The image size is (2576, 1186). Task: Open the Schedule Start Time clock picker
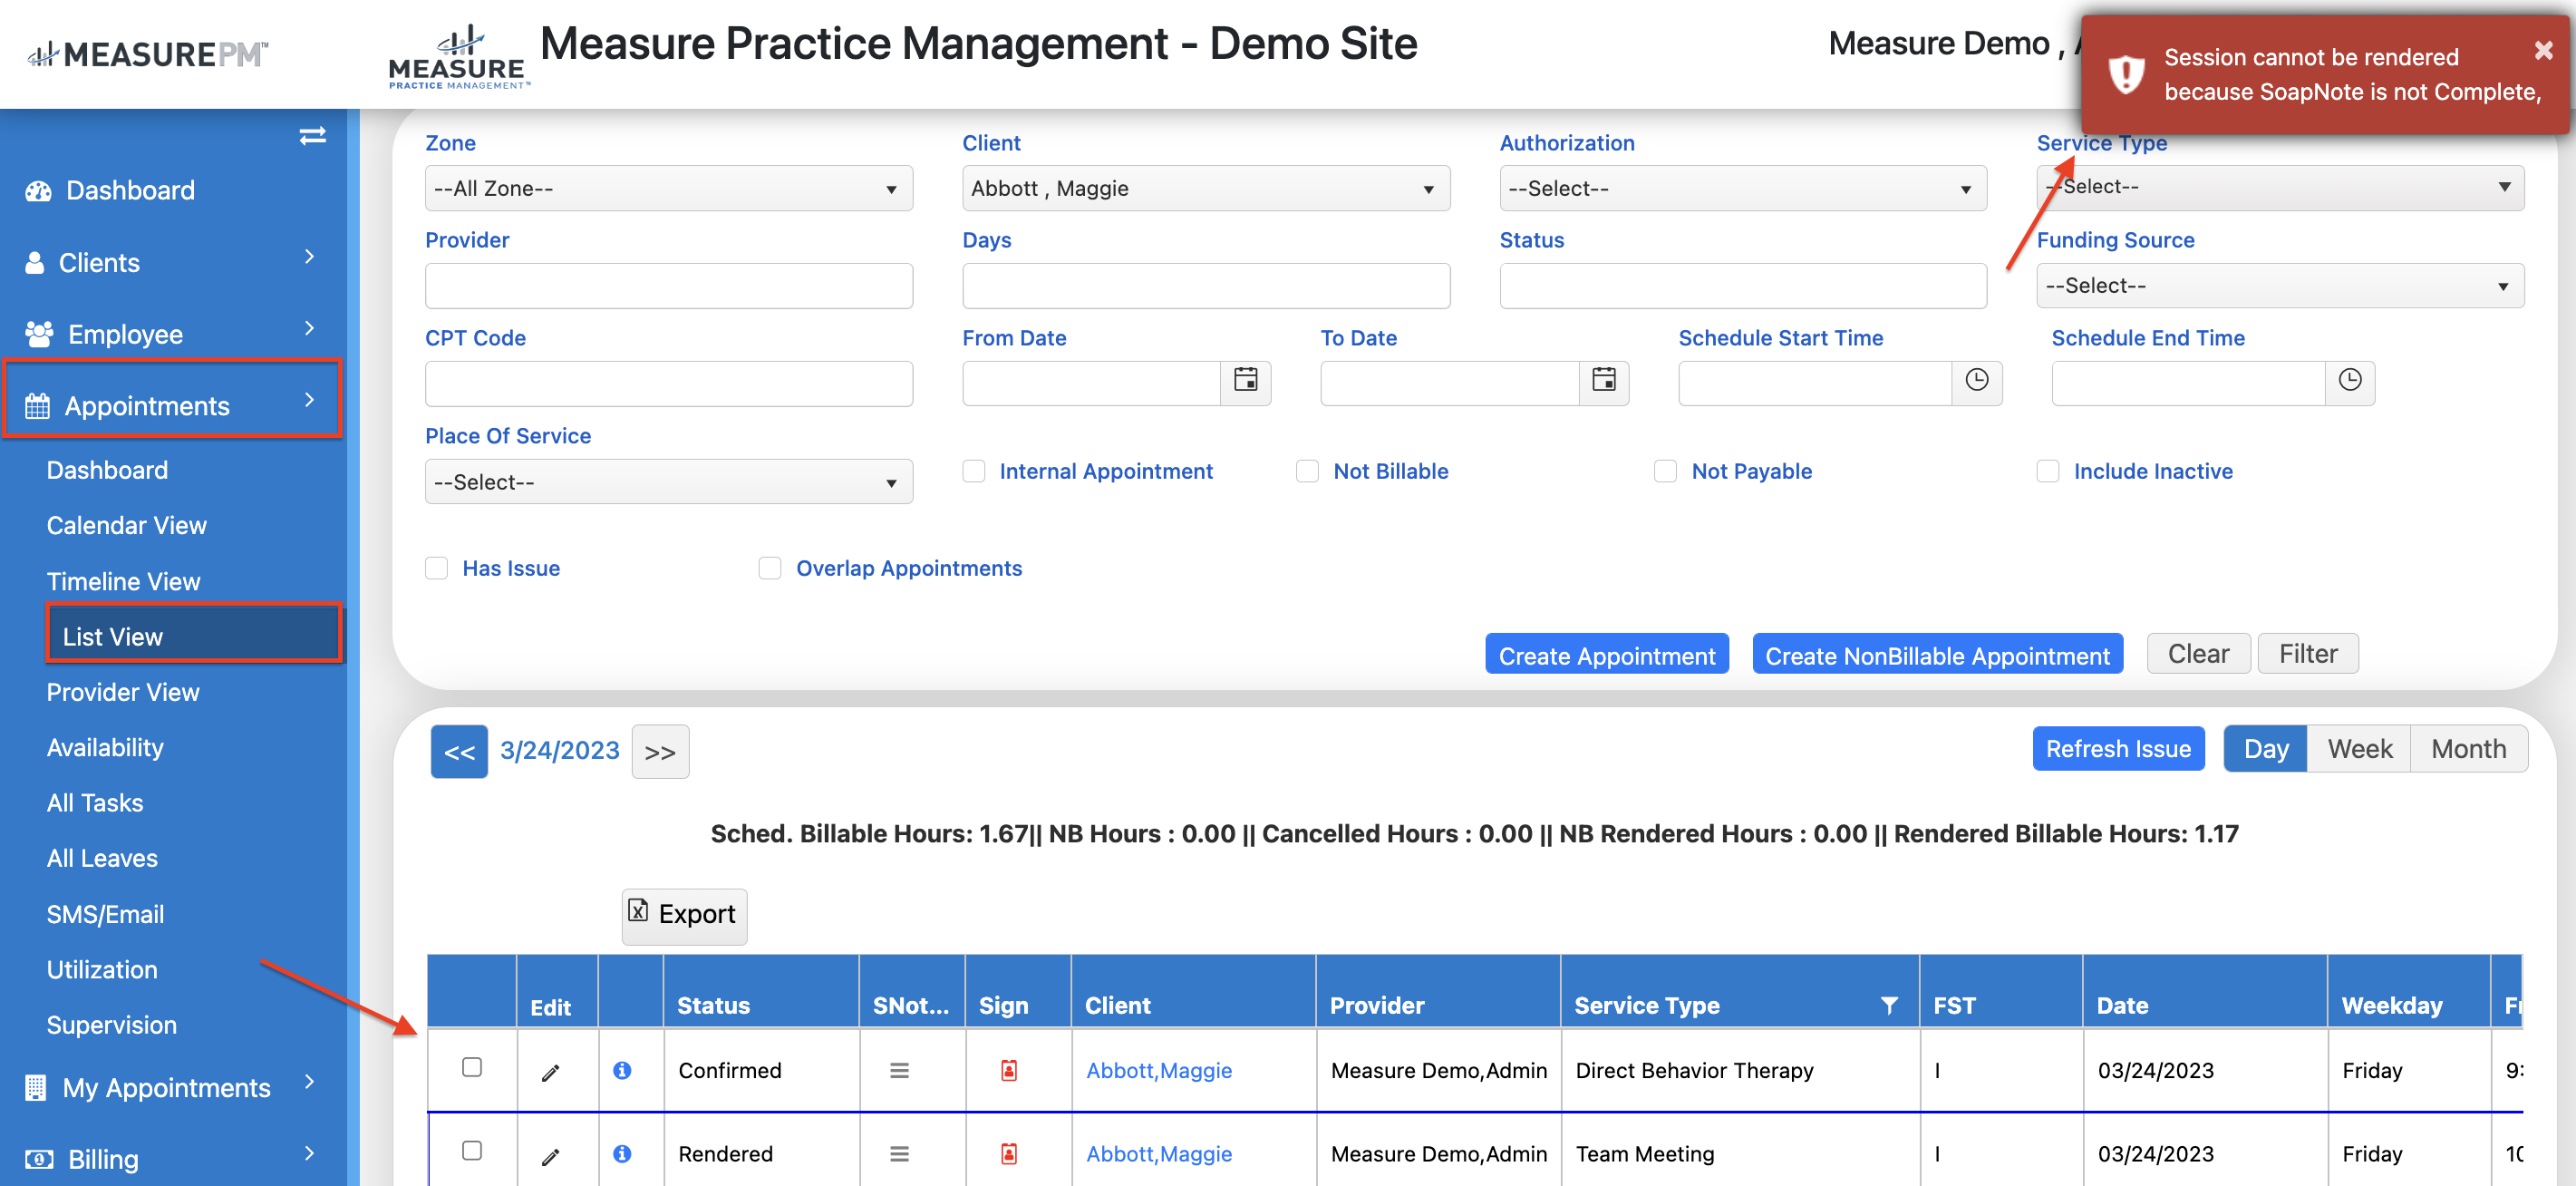tap(1976, 380)
